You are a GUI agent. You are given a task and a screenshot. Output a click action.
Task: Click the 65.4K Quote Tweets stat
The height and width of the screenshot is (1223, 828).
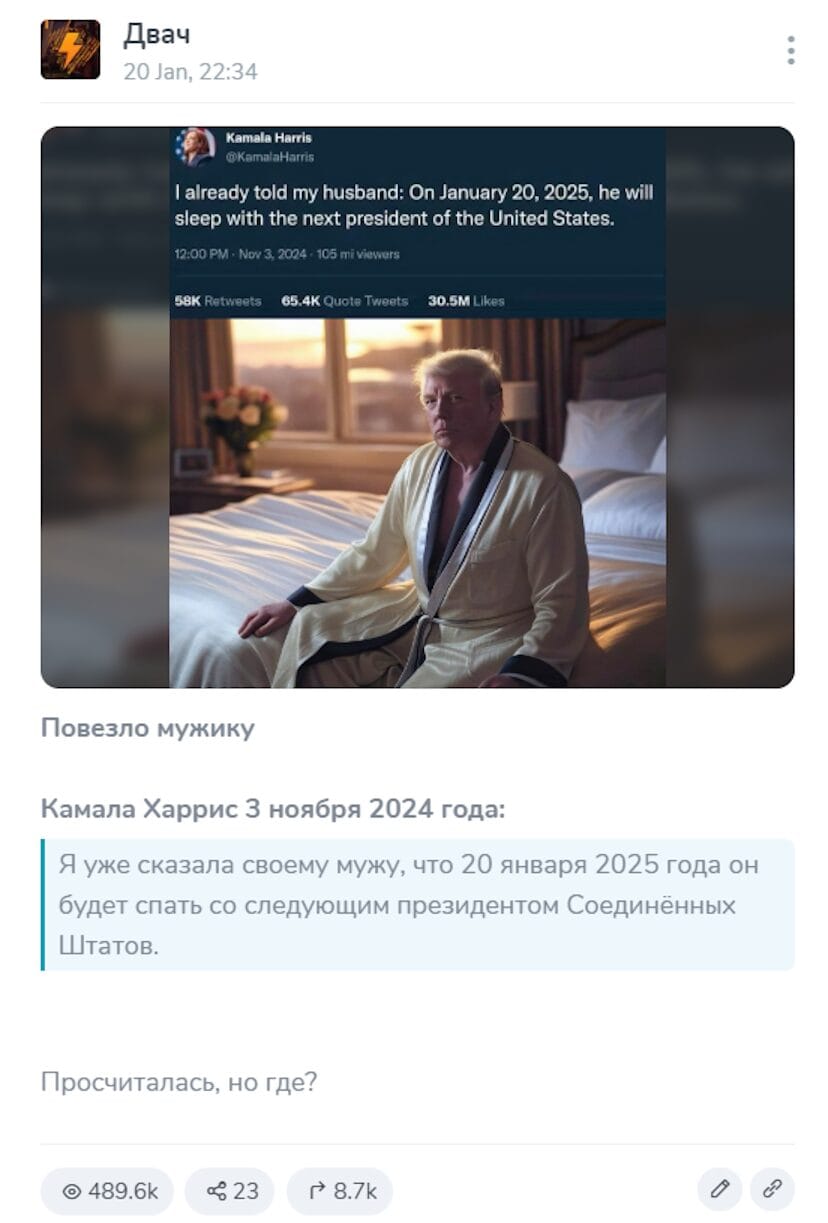click(x=345, y=301)
